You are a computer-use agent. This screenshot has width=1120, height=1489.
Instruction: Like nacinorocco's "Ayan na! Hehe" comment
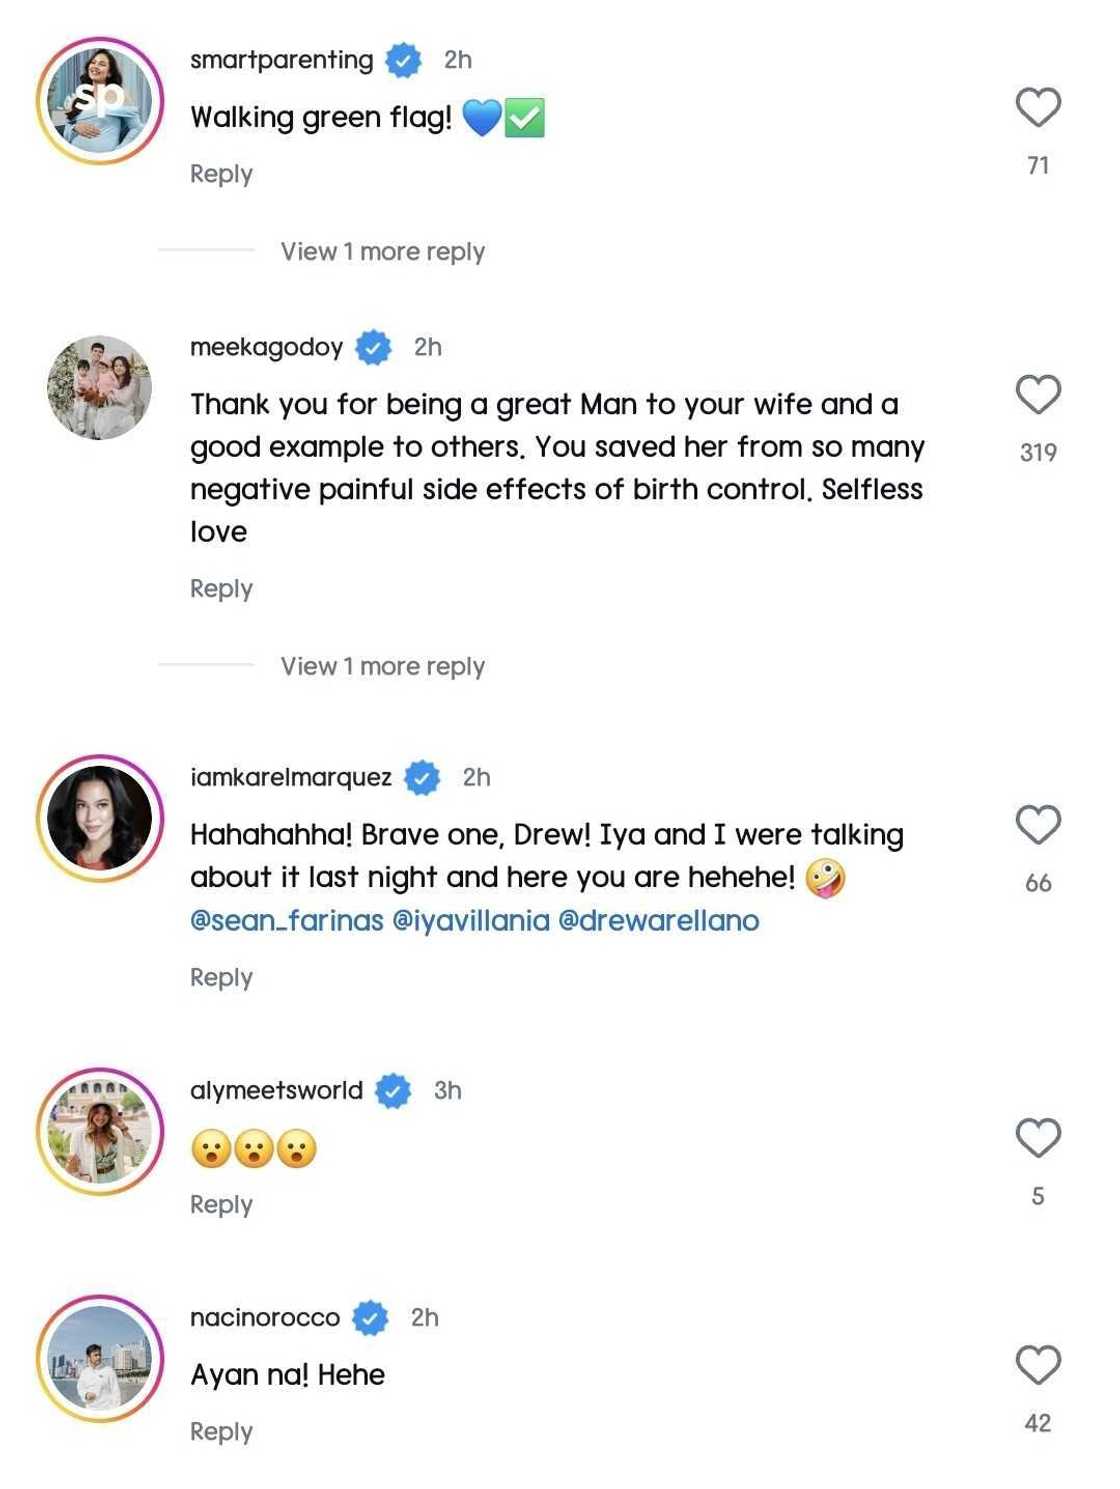[1037, 1365]
